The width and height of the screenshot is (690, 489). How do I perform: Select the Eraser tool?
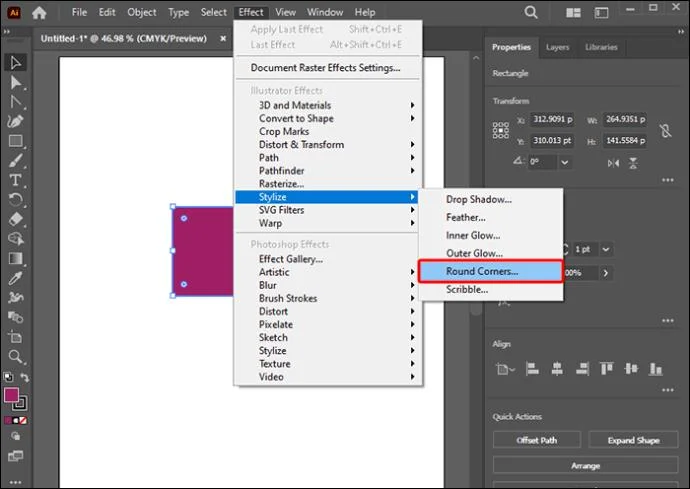pyautogui.click(x=15, y=219)
